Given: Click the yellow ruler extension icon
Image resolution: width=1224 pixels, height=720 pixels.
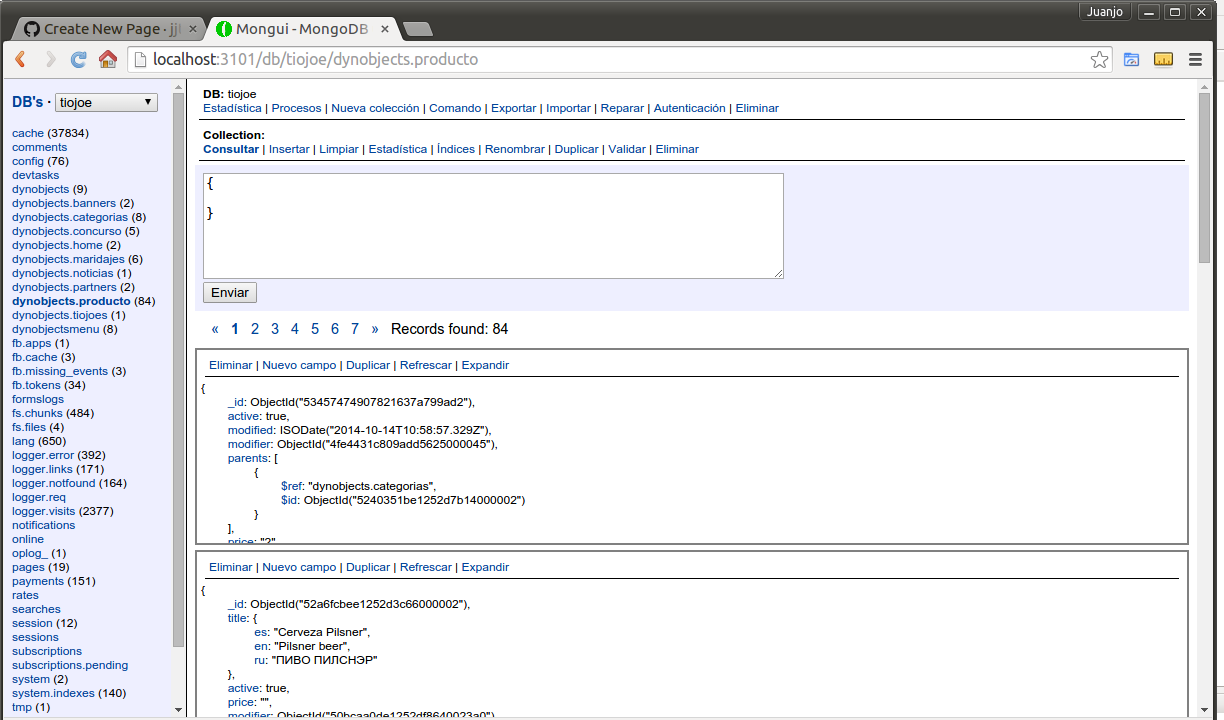Looking at the screenshot, I should coord(1163,60).
